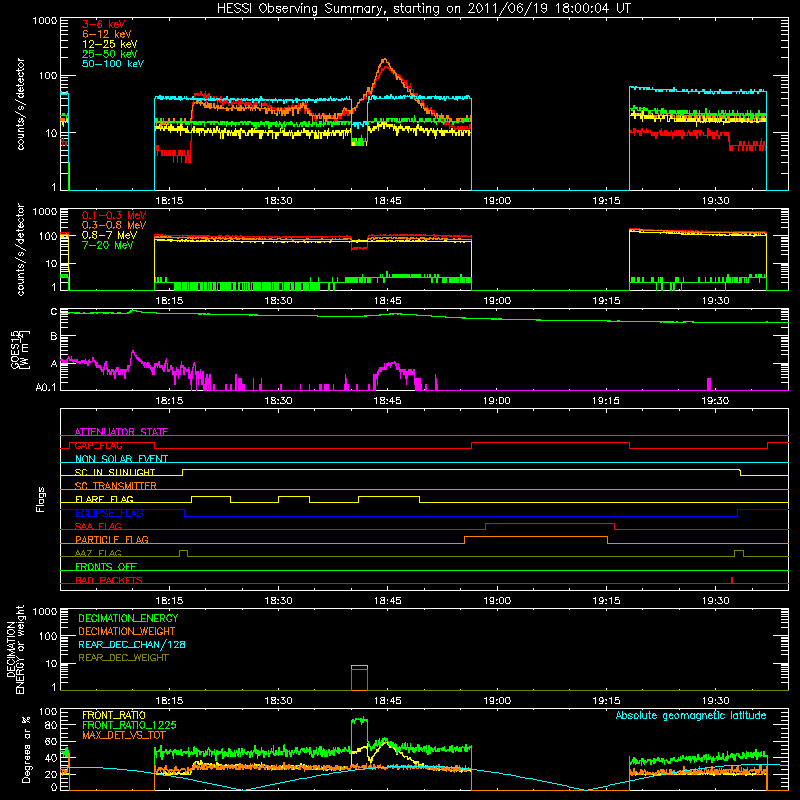
Task: Click the 7-20 MeV legend label
Action: coord(108,245)
